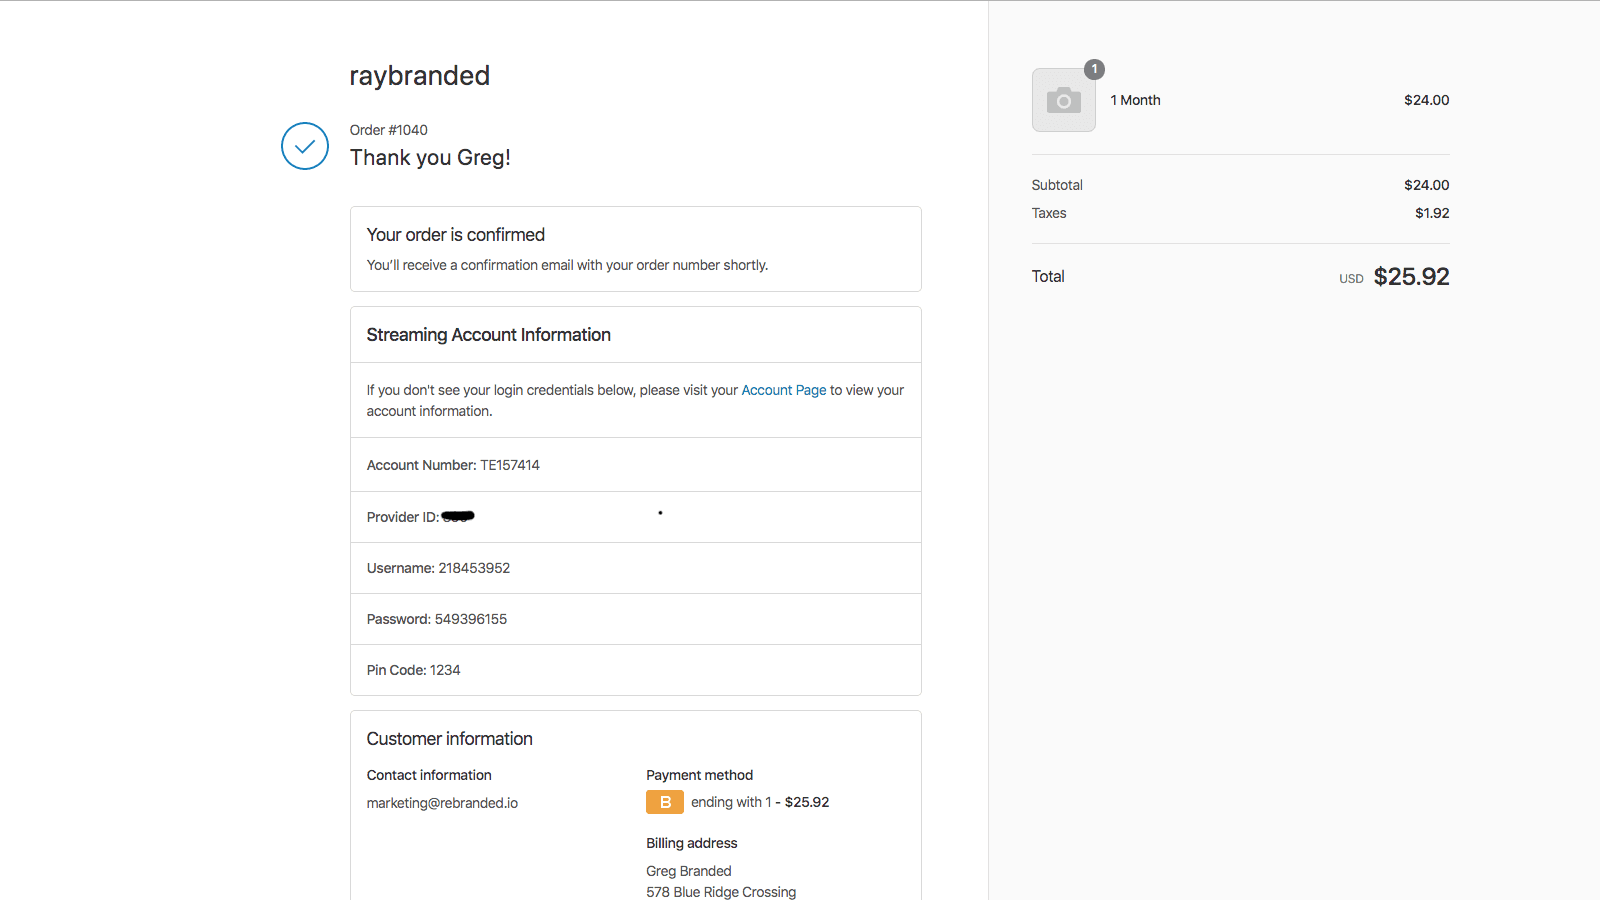Click the Total amount $25.92

click(x=1411, y=276)
